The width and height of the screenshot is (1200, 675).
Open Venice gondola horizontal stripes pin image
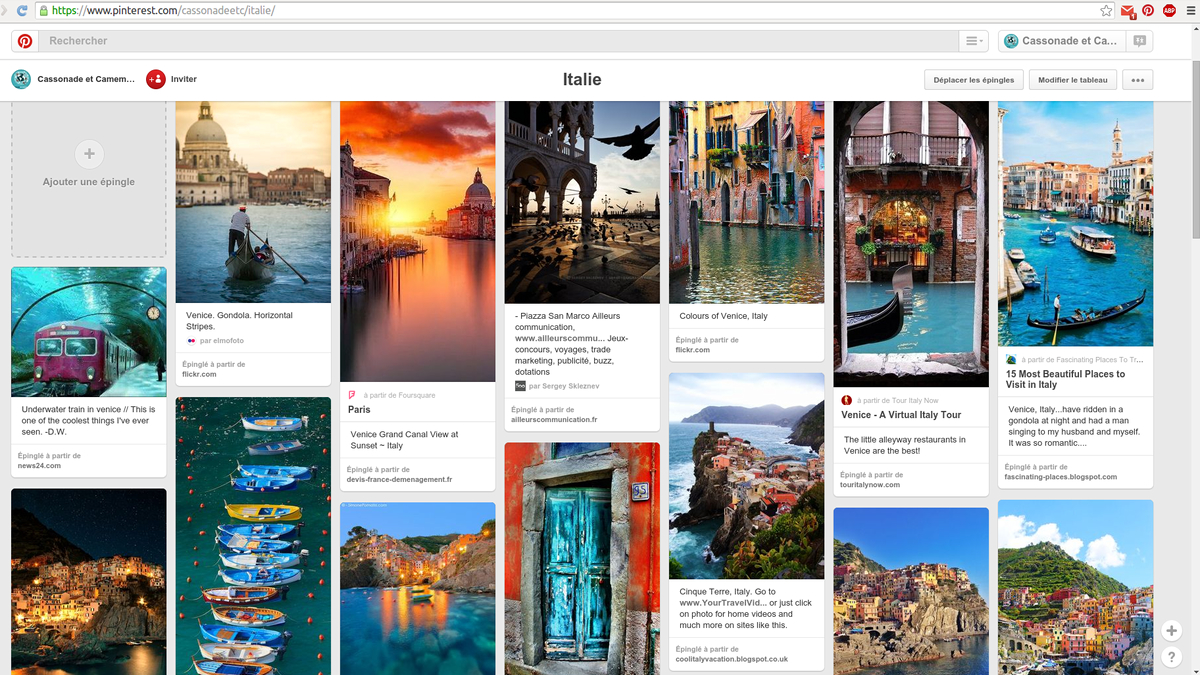click(253, 202)
